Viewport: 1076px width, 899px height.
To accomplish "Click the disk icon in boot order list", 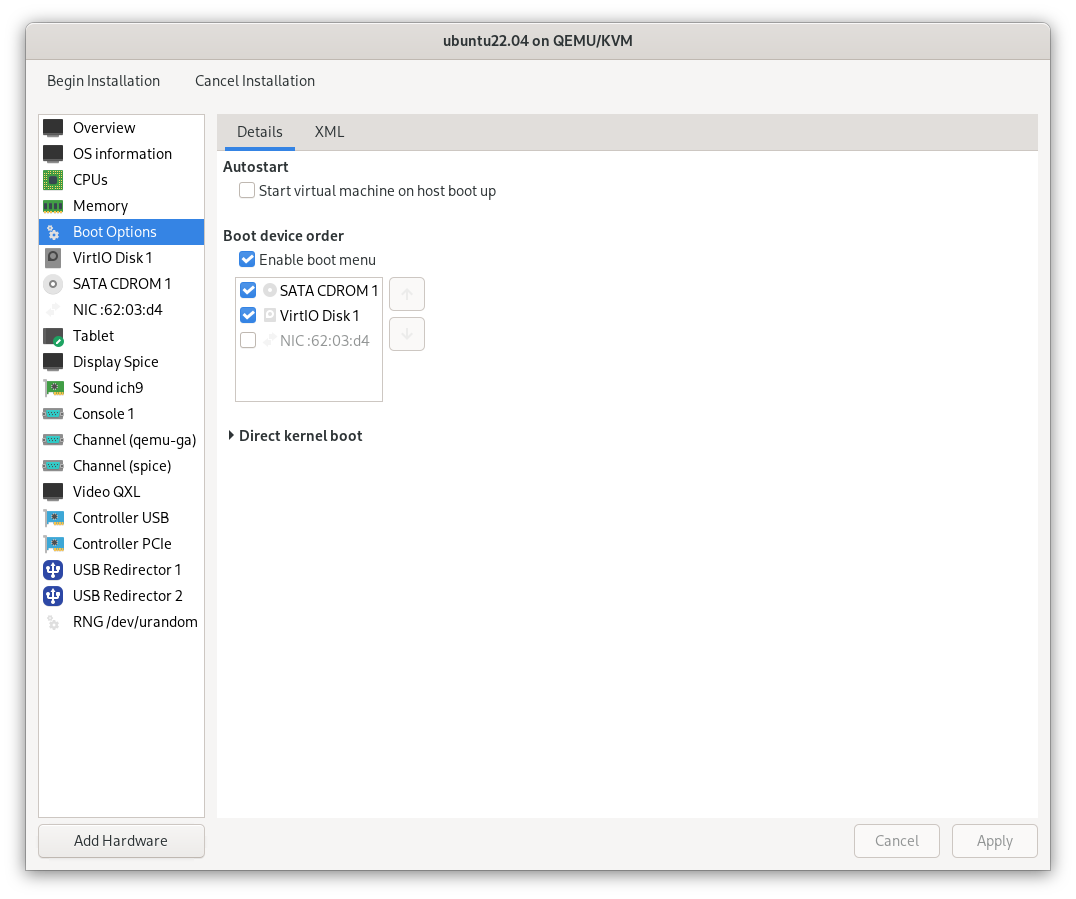I will click(270, 316).
